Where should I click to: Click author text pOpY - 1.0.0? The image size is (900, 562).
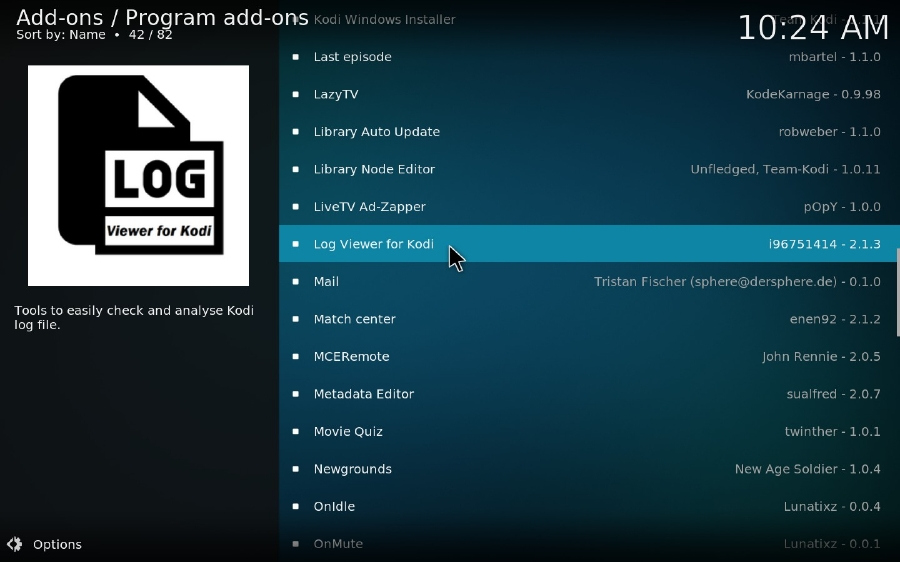(842, 207)
